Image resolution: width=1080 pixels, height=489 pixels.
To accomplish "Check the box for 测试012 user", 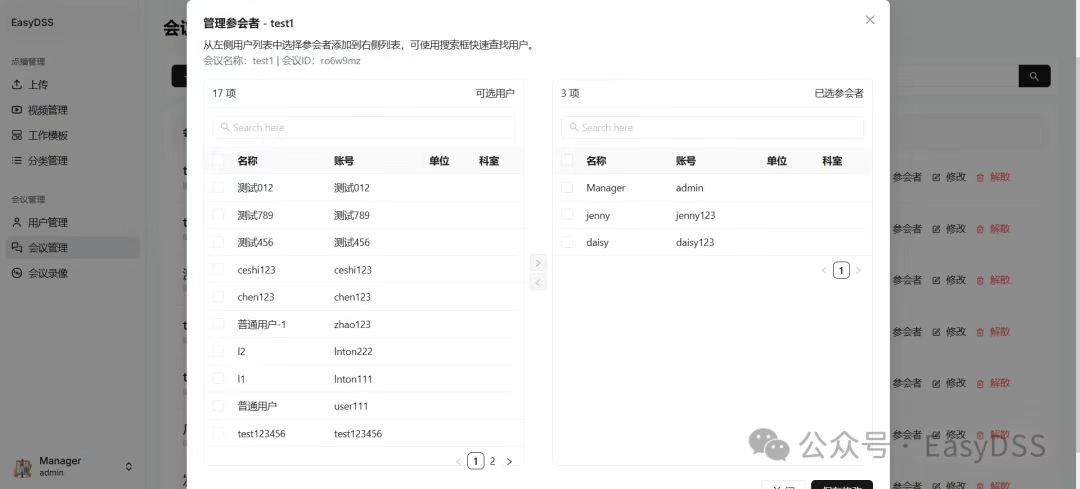I will [218, 188].
